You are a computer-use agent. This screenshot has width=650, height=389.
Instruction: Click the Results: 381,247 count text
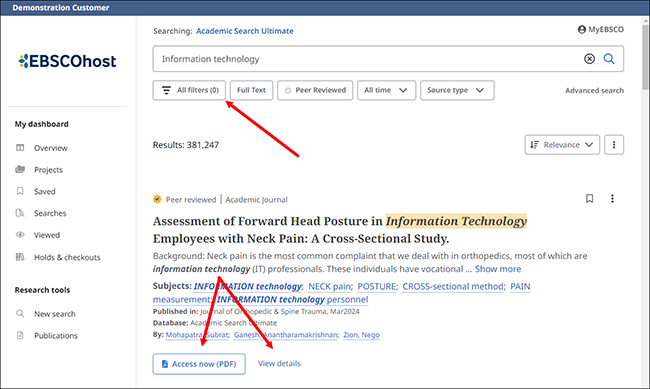coord(186,145)
